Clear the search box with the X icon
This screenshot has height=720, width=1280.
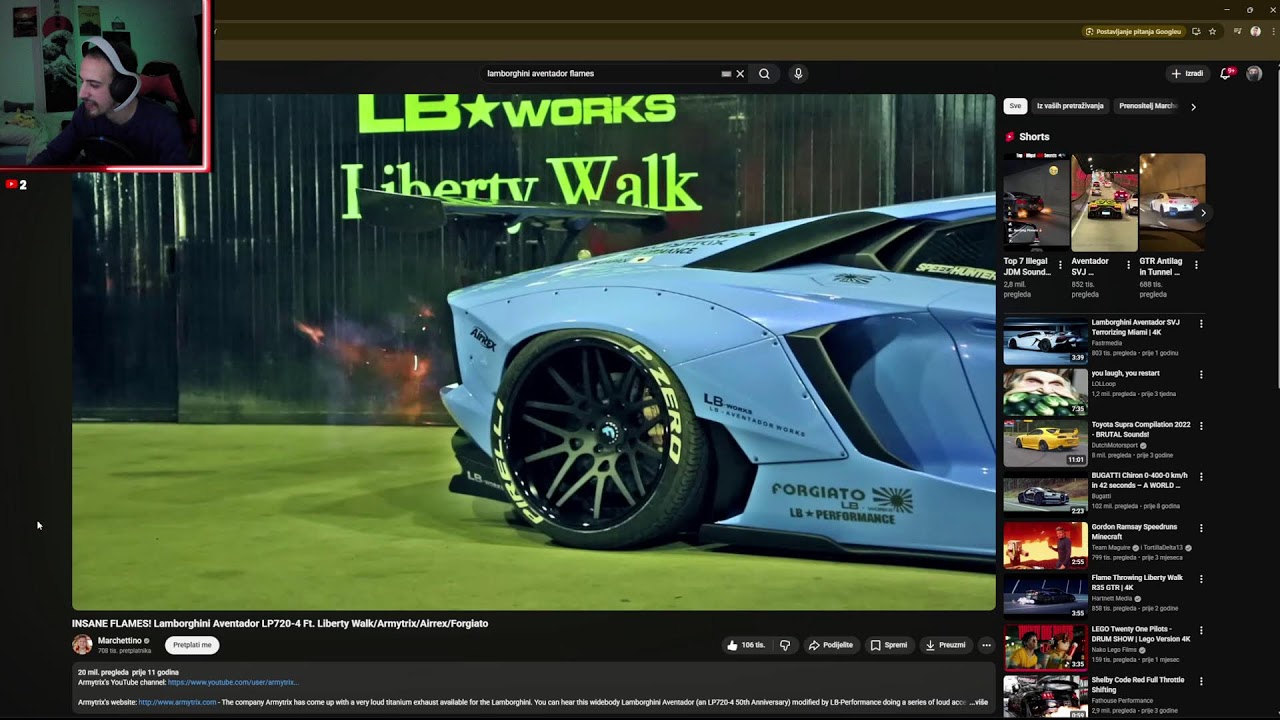pos(740,73)
